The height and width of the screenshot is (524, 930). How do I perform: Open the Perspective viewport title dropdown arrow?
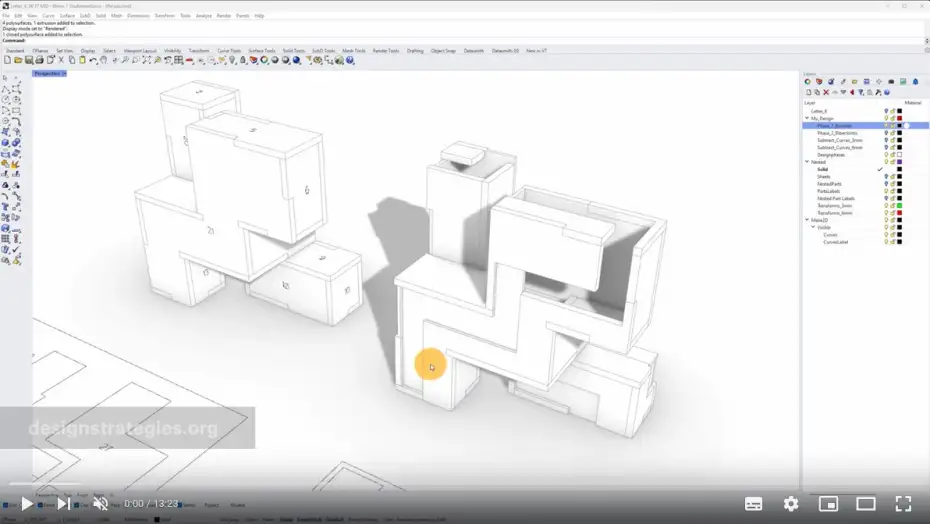click(64, 74)
